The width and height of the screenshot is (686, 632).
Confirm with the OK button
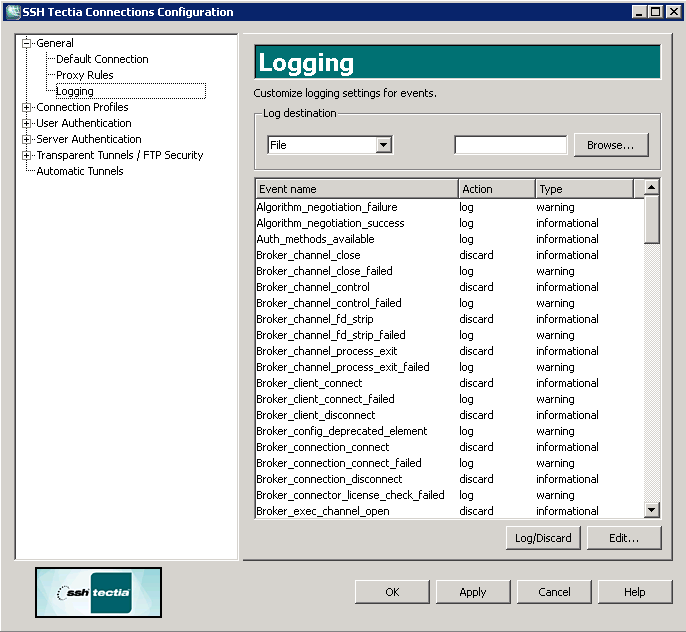392,592
